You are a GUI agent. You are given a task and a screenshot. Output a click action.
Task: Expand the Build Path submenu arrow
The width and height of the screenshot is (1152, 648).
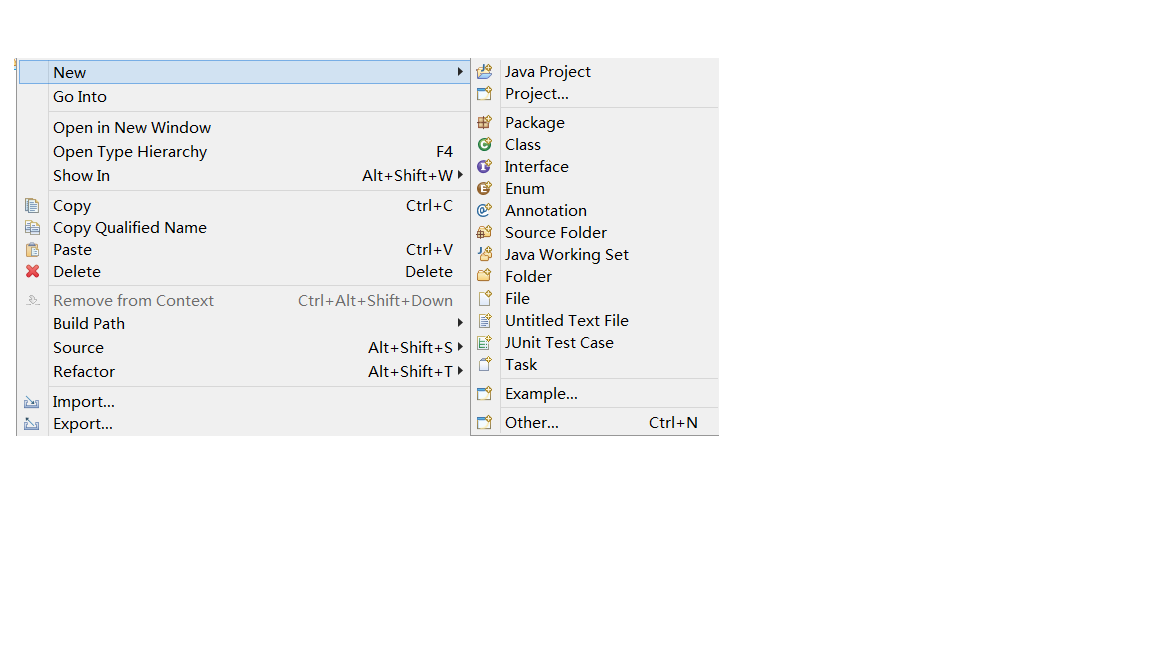[x=460, y=323]
